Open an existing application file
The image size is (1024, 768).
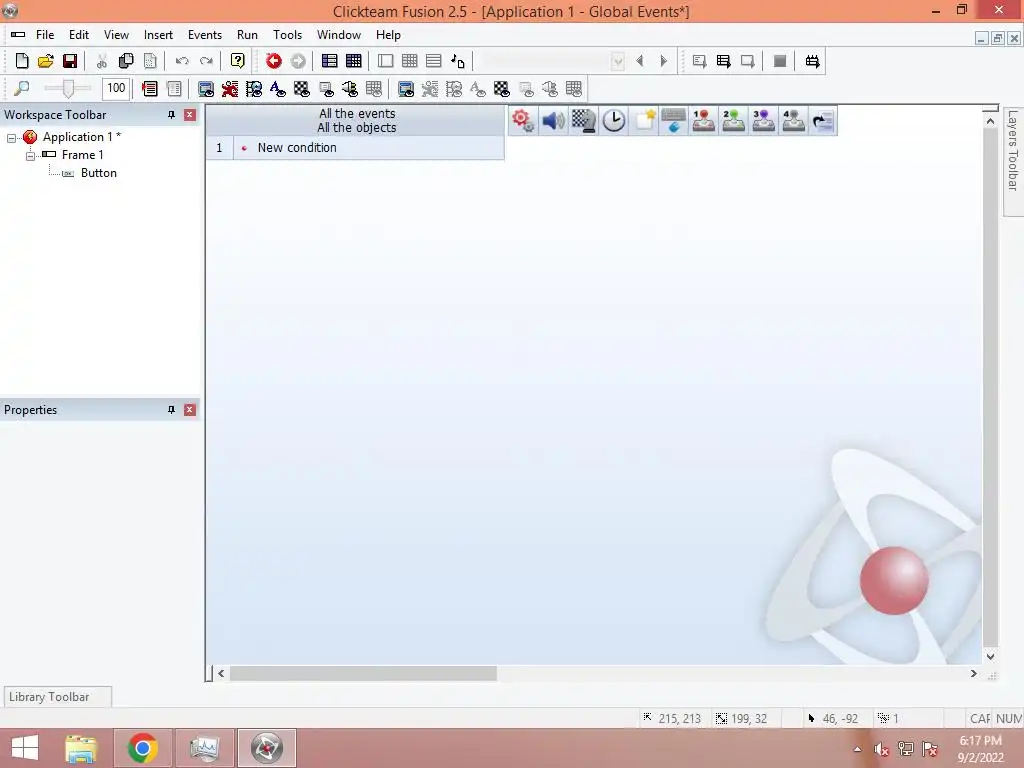pos(46,61)
